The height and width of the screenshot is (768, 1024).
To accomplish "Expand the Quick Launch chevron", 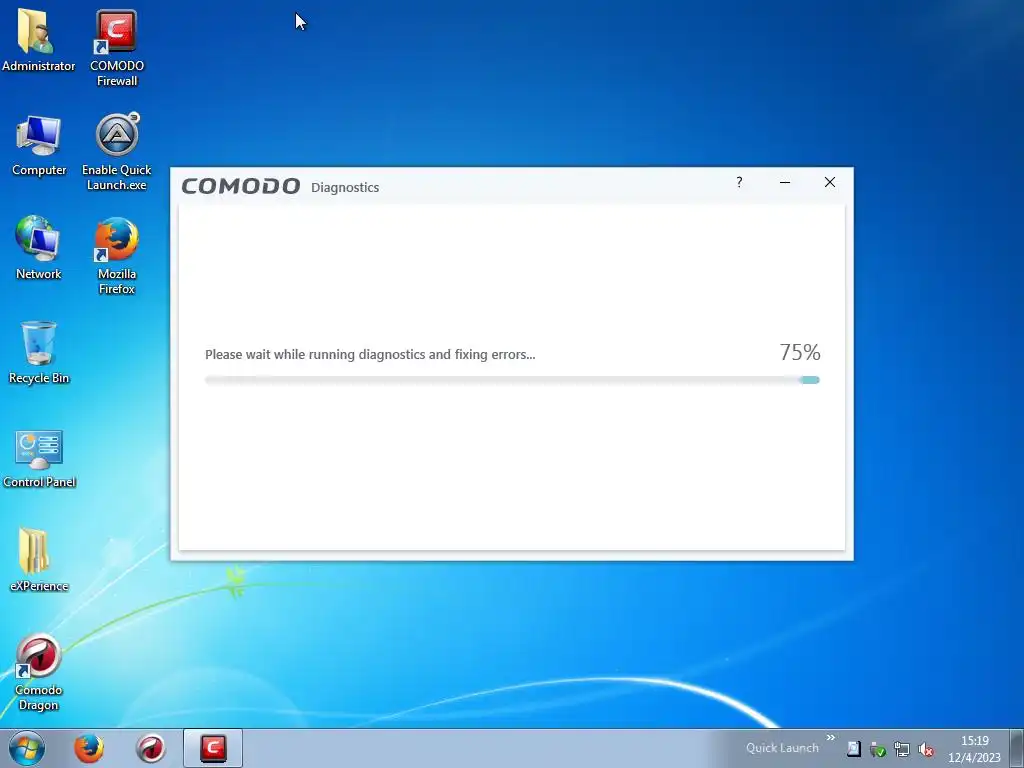I will pos(831,738).
